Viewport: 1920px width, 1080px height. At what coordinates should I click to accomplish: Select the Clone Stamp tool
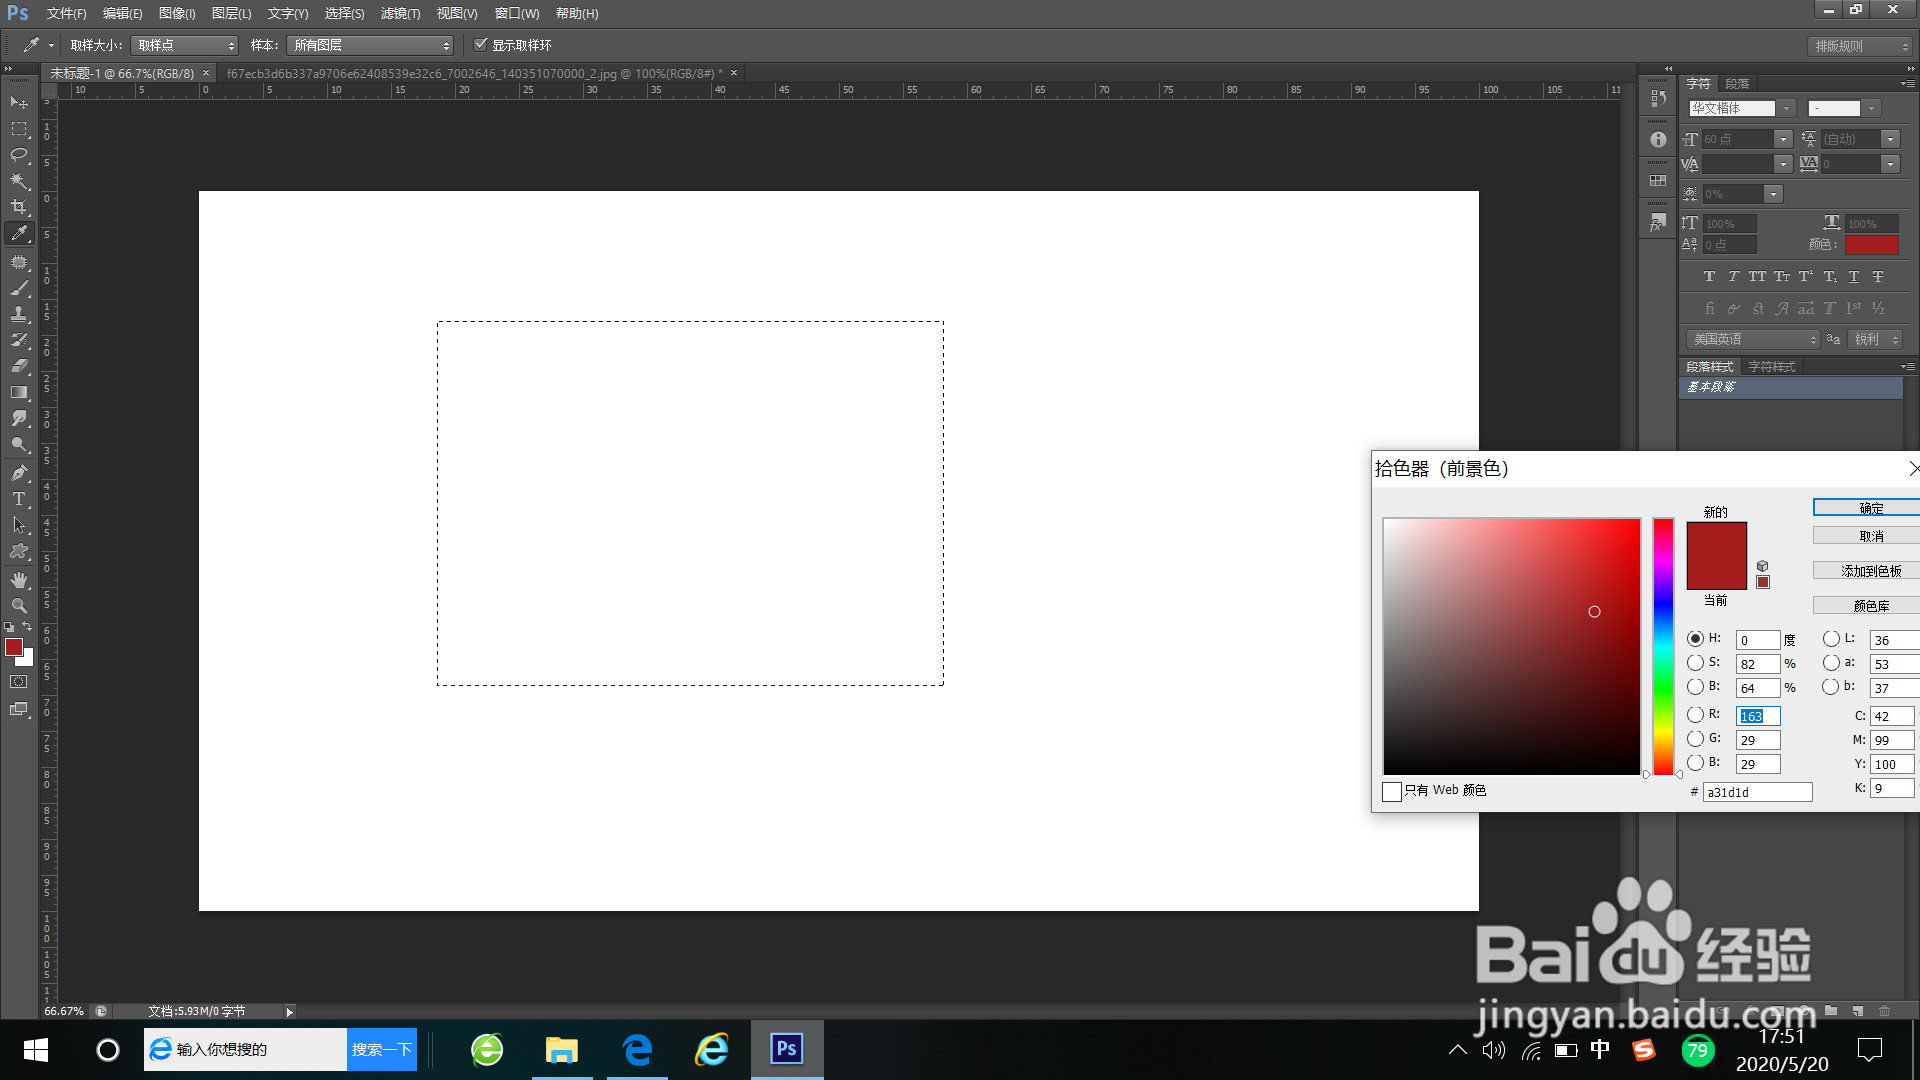click(19, 314)
